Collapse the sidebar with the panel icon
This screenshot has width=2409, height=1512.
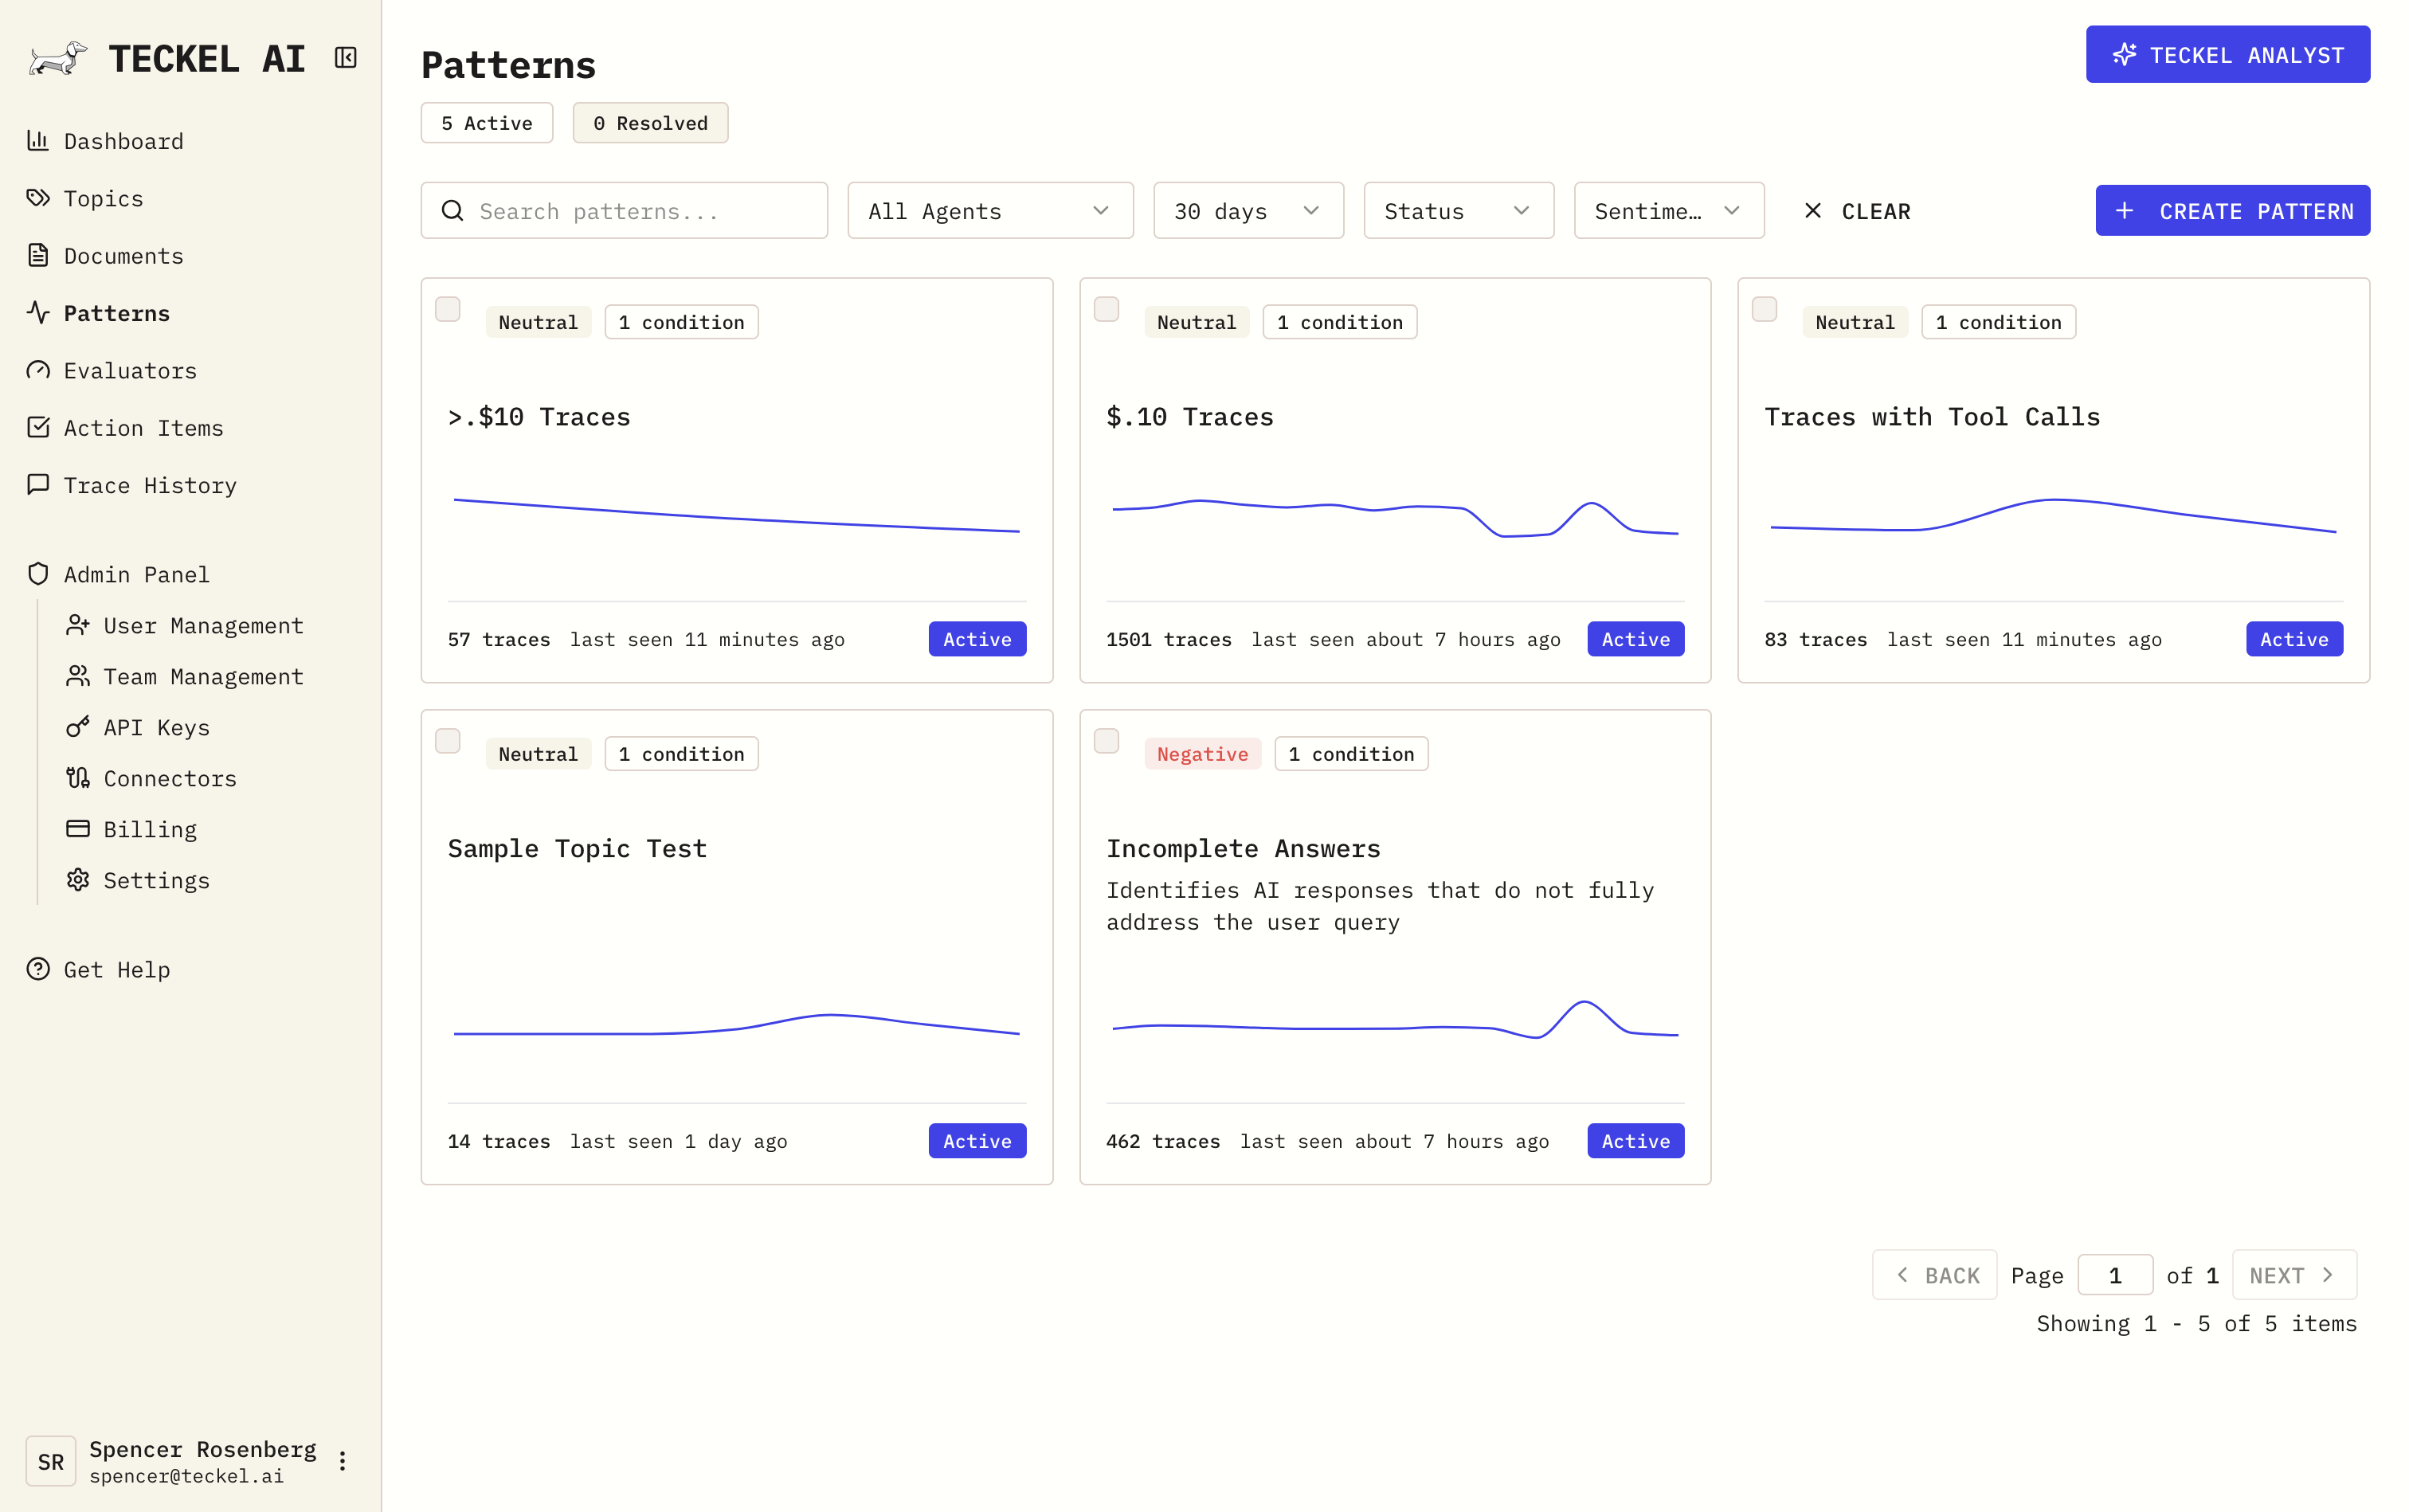[x=346, y=58]
